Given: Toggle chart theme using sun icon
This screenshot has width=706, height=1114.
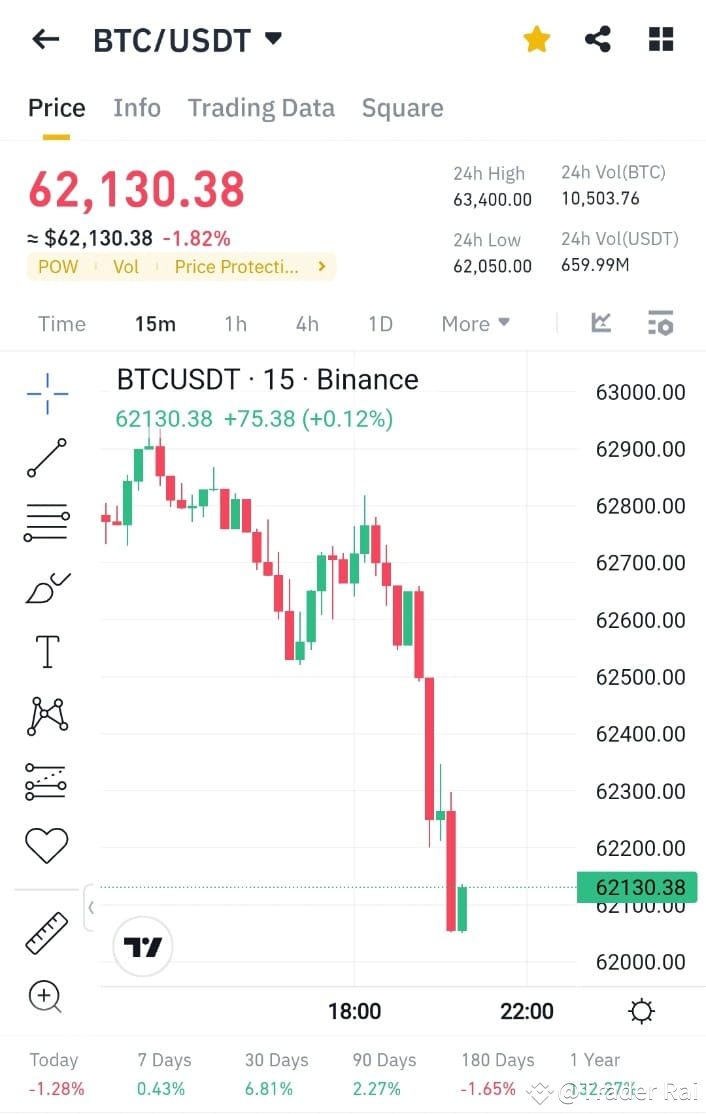Looking at the screenshot, I should [x=641, y=1011].
